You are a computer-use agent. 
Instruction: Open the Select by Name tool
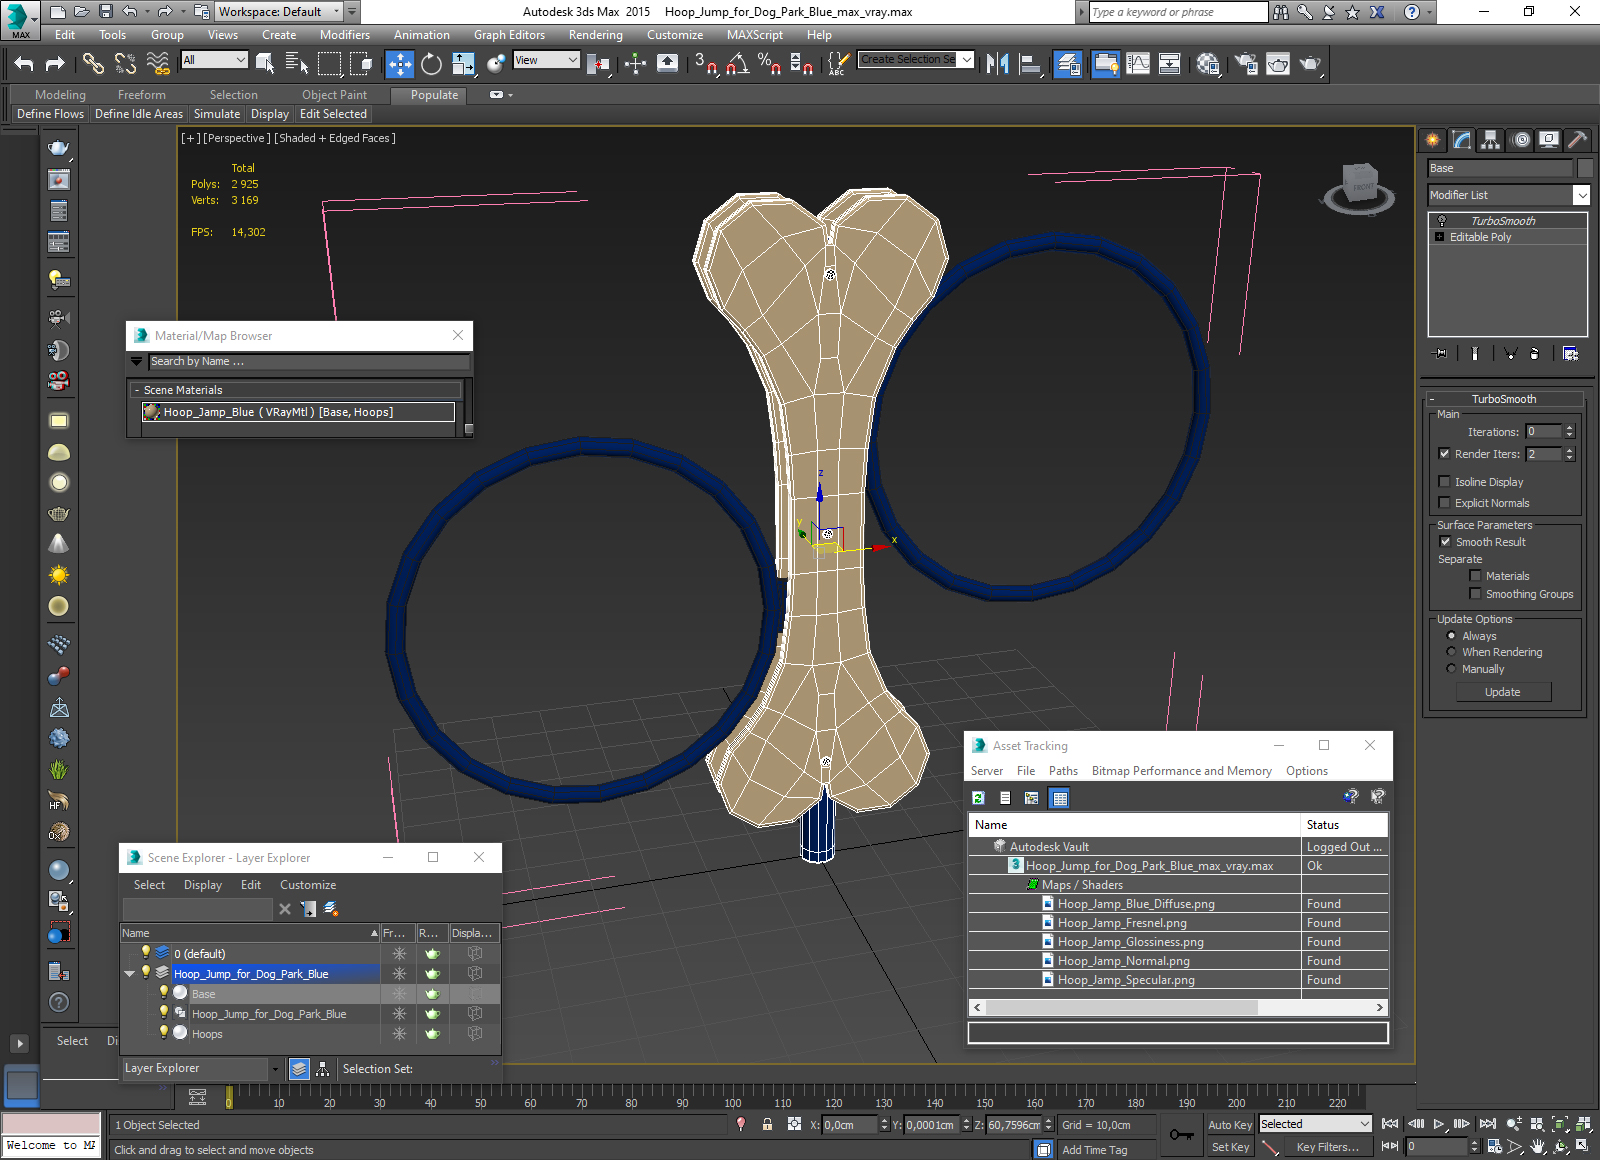click(x=297, y=64)
